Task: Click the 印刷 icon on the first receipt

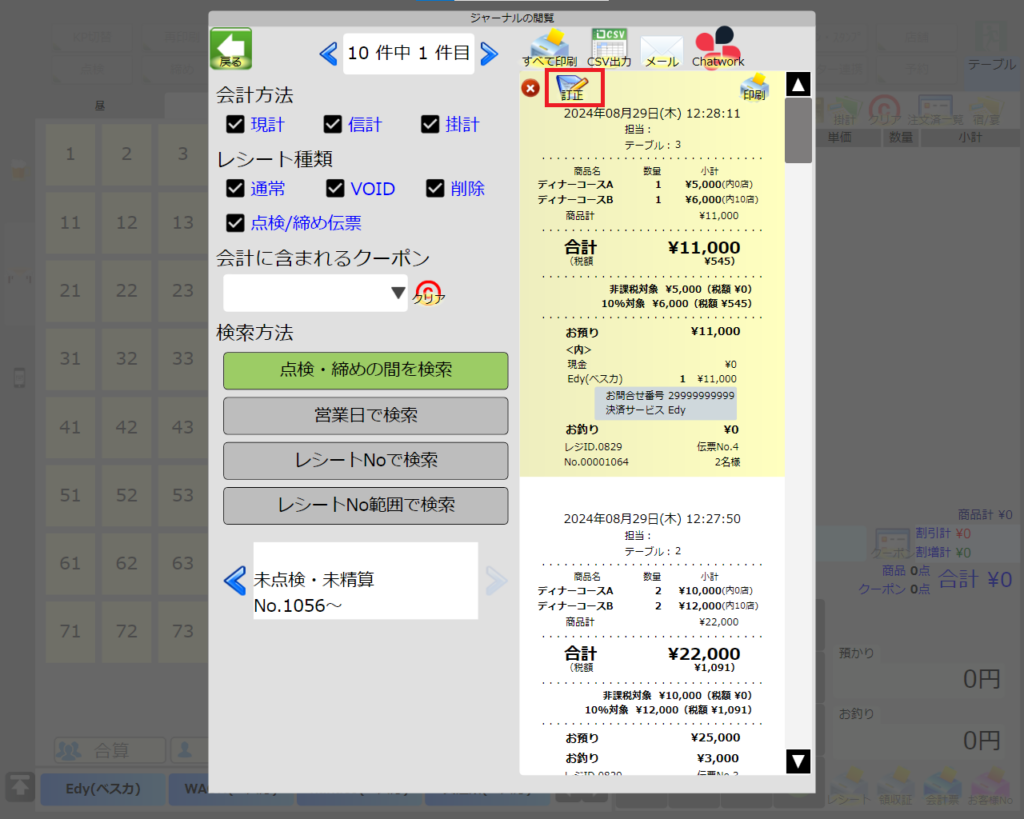Action: pos(754,88)
